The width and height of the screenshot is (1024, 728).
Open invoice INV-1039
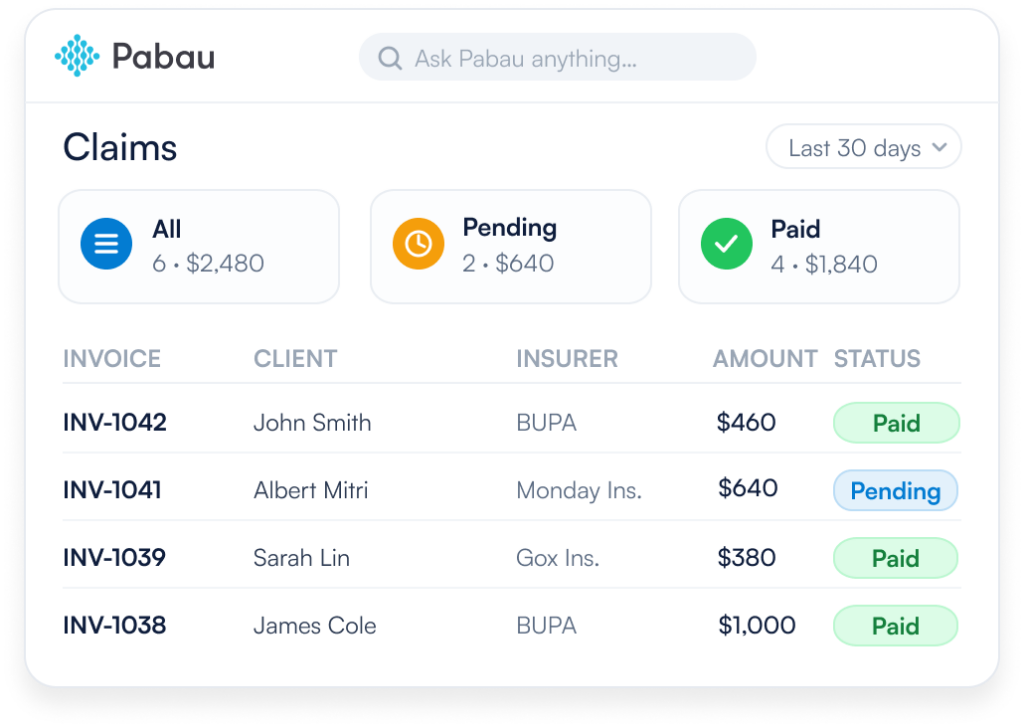coord(114,558)
